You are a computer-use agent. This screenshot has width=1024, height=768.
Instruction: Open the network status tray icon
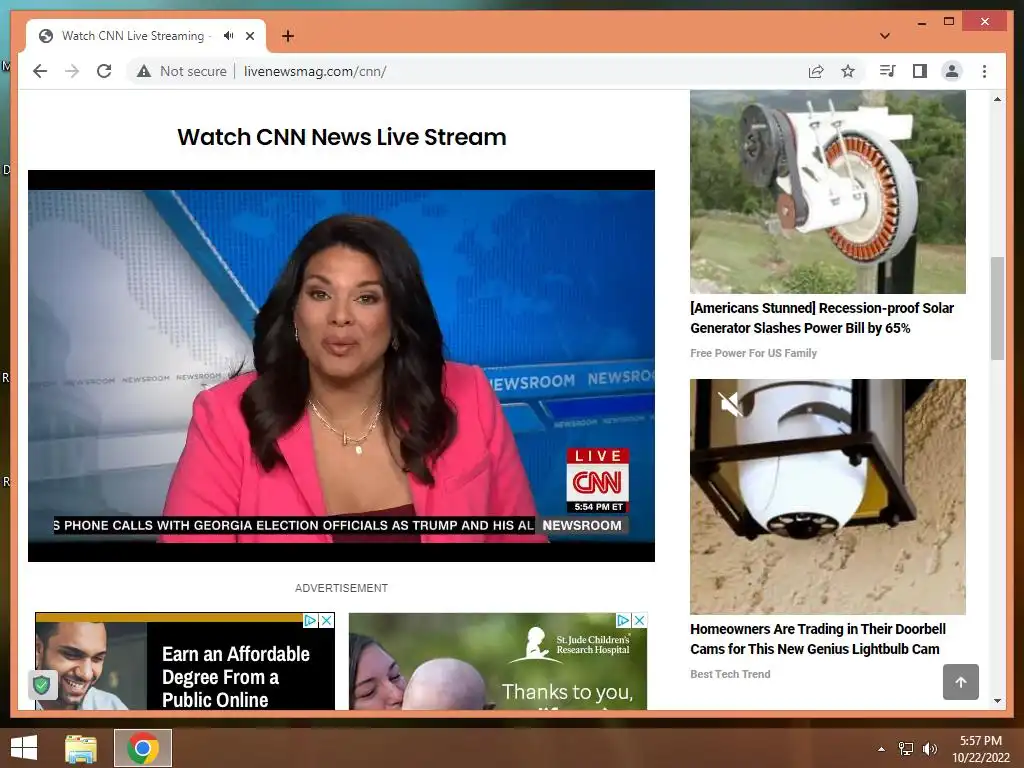click(906, 749)
